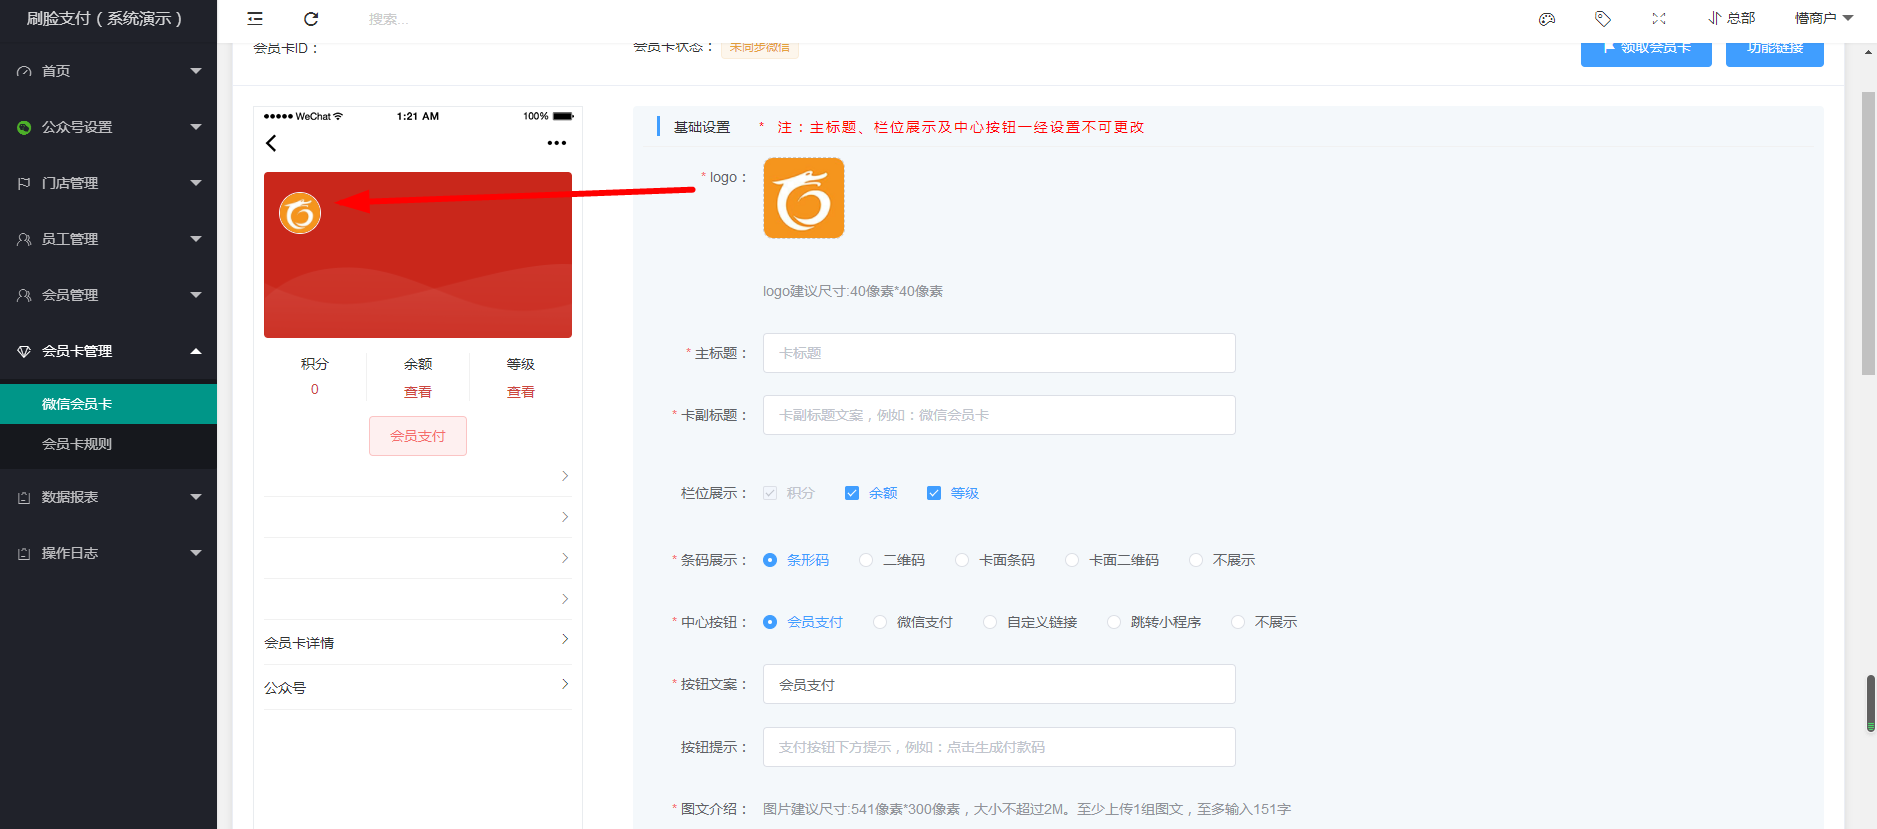Click the three-dot menu in phone preview

click(557, 143)
